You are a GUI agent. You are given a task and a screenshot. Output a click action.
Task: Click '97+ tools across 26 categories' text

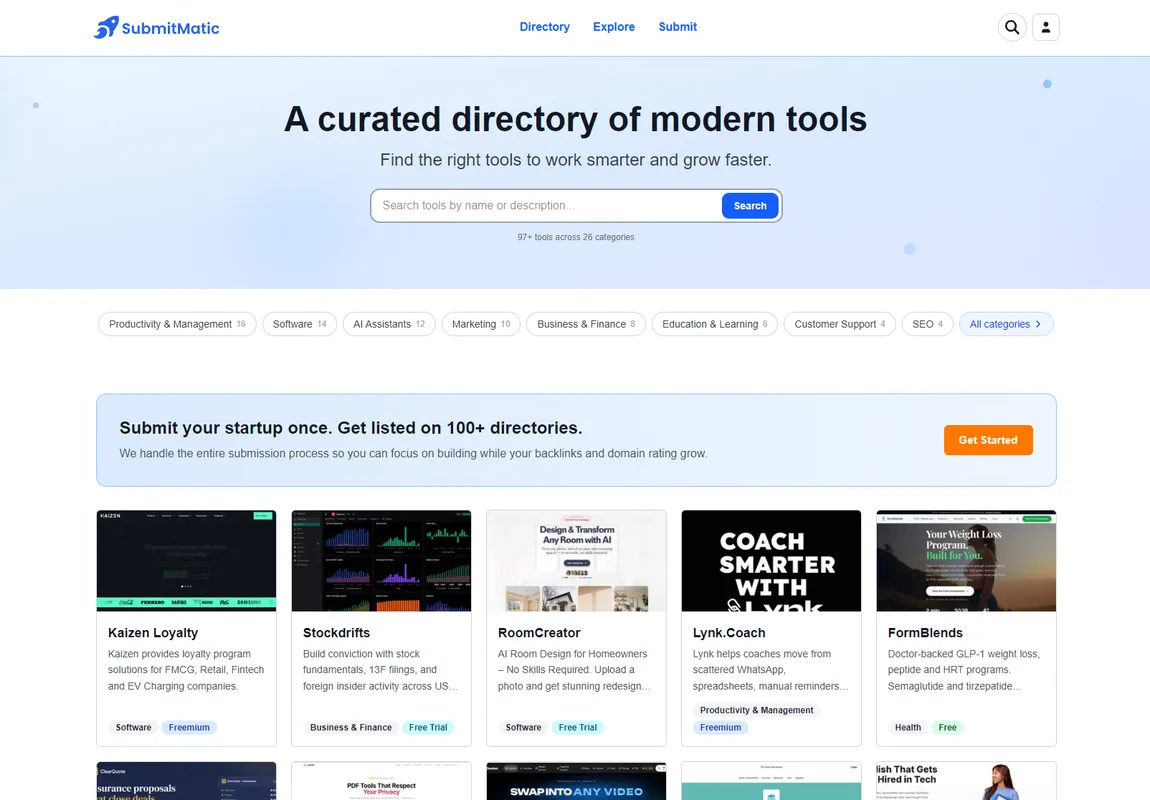pyautogui.click(x=576, y=237)
